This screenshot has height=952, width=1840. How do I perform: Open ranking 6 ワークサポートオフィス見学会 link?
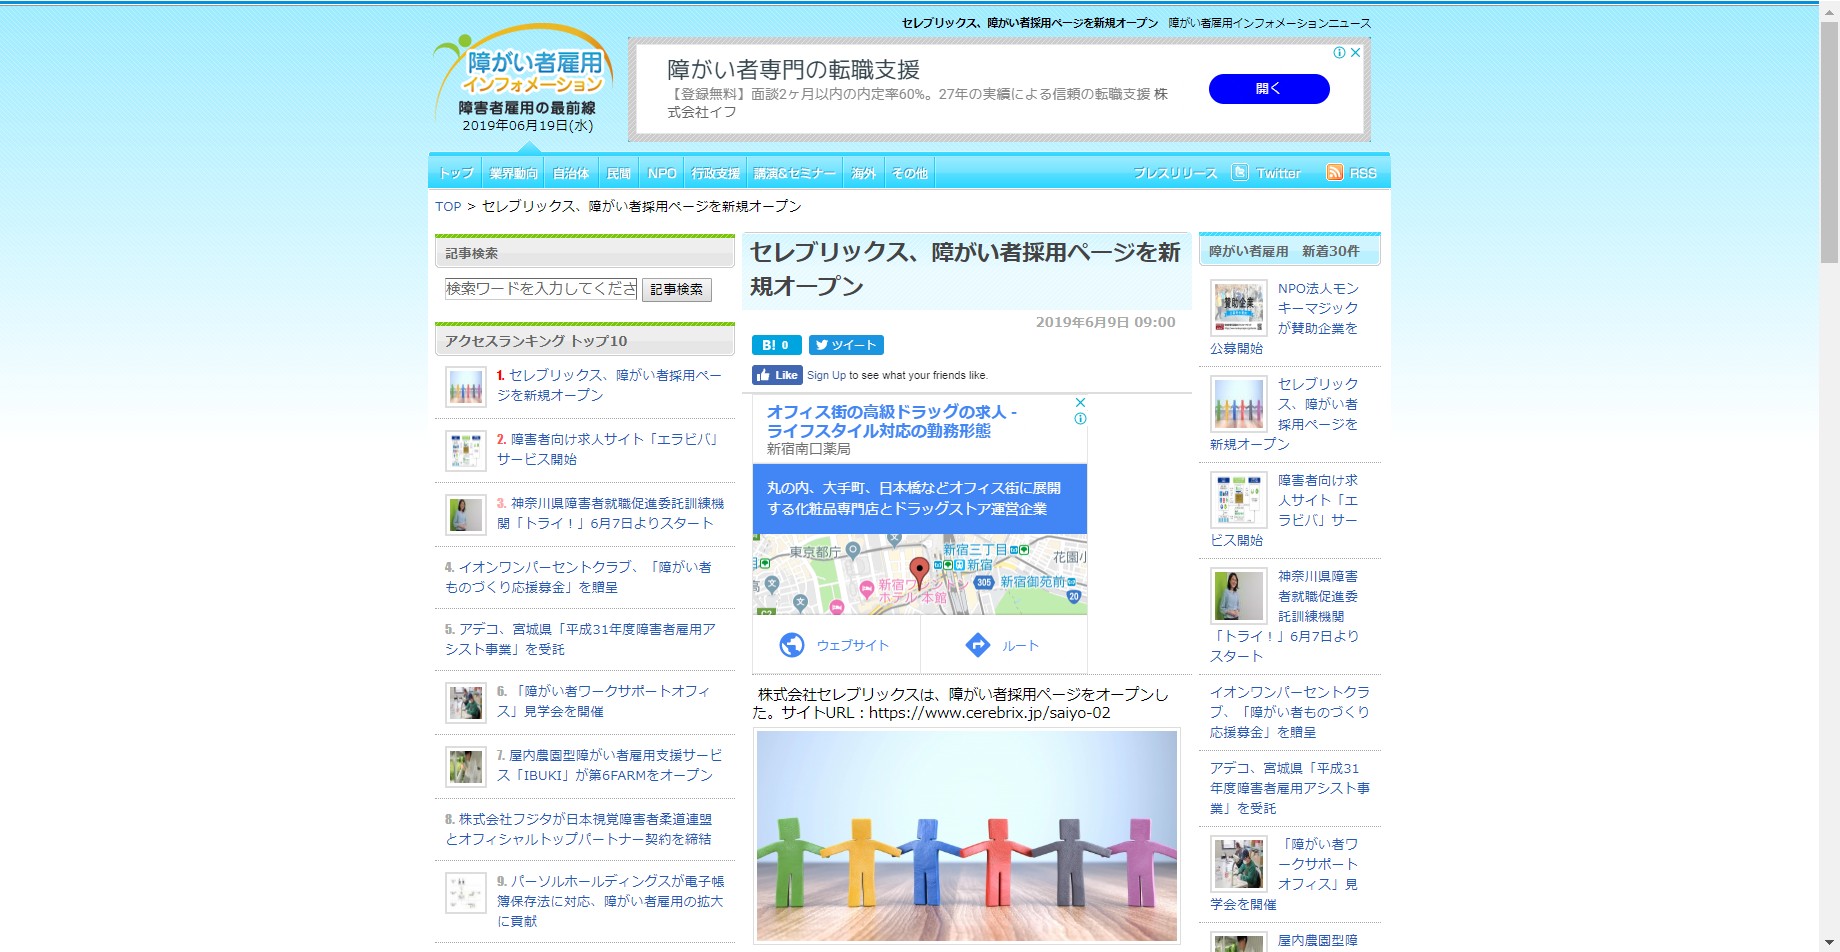click(x=603, y=701)
